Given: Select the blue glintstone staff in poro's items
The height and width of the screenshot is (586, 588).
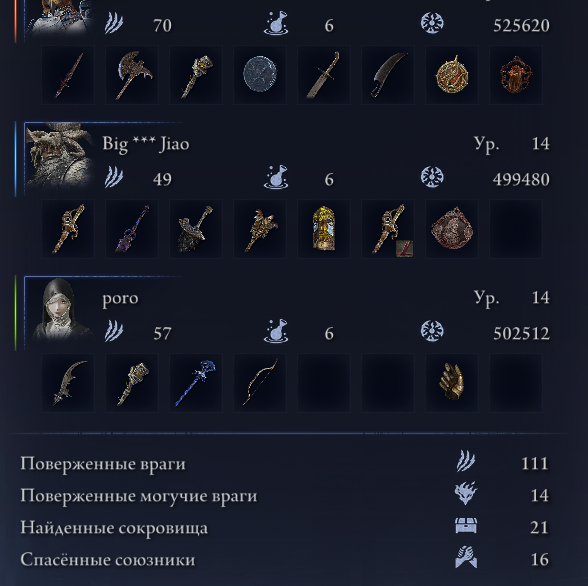Looking at the screenshot, I should click(x=196, y=383).
